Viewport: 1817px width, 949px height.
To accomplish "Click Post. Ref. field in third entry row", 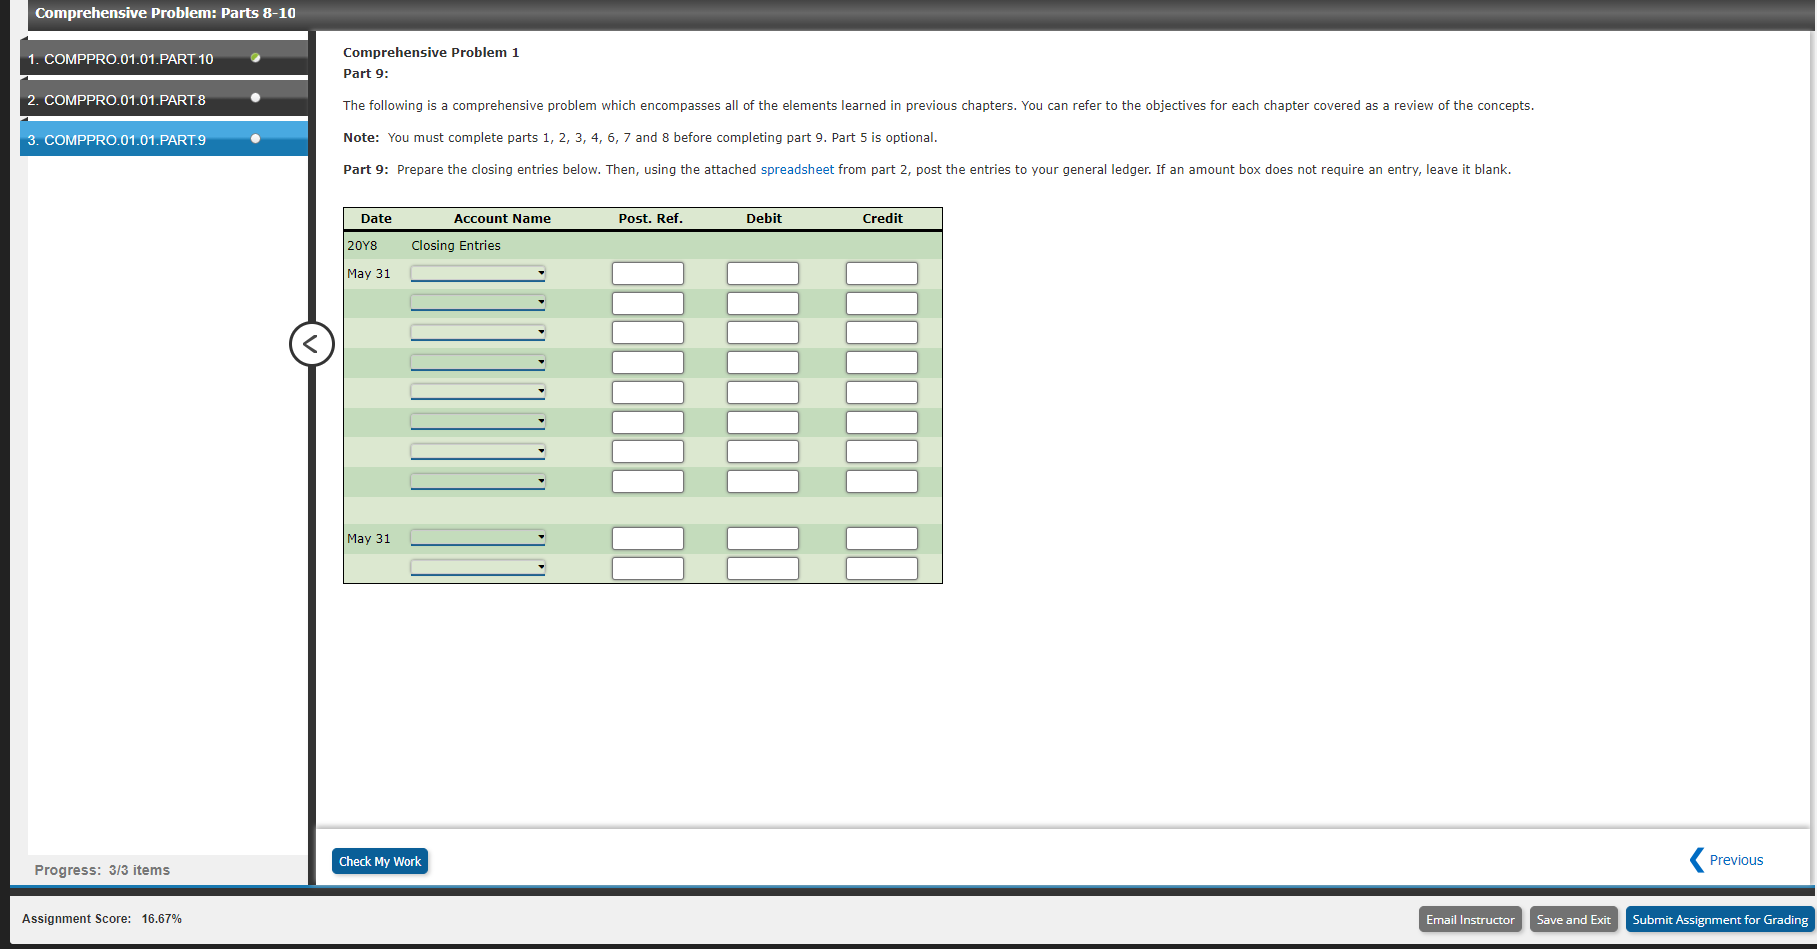I will [x=648, y=332].
